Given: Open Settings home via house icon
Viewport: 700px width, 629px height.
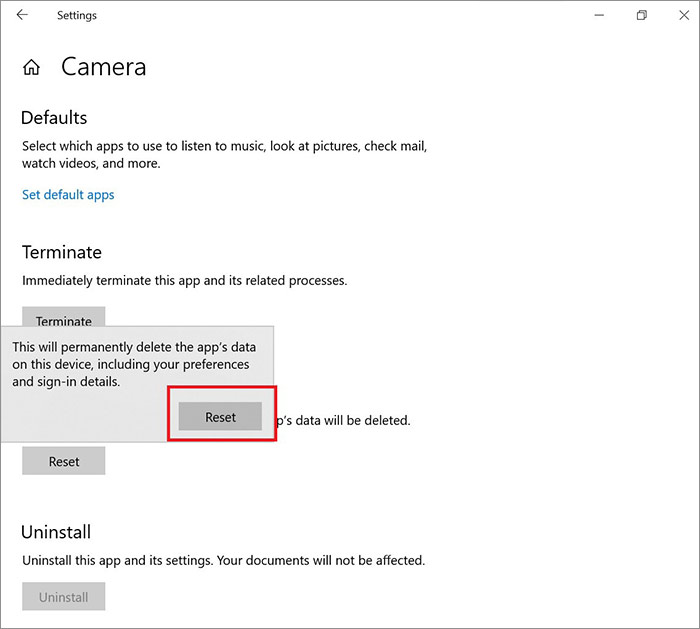Looking at the screenshot, I should tap(31, 67).
